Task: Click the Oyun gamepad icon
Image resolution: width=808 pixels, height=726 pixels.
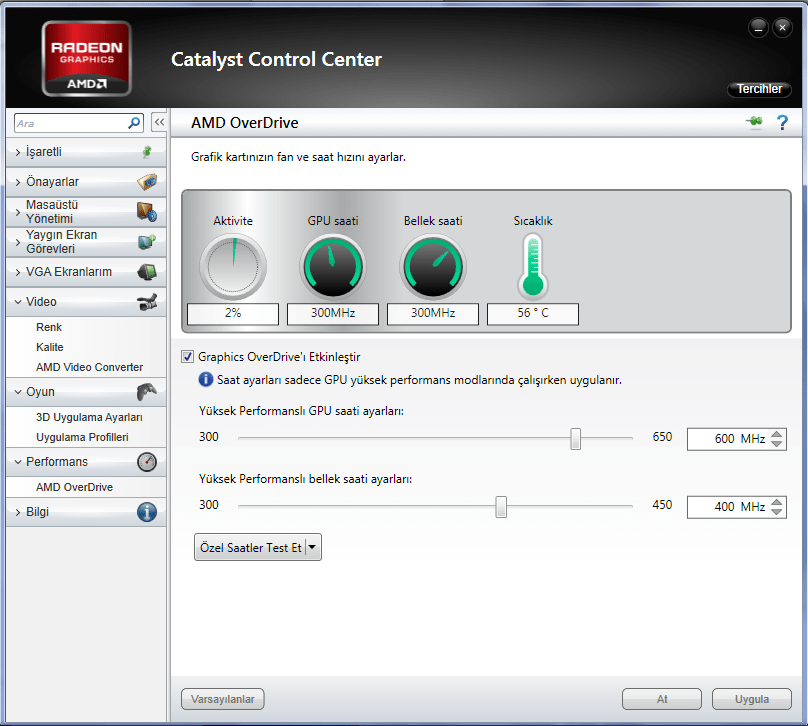Action: (147, 392)
